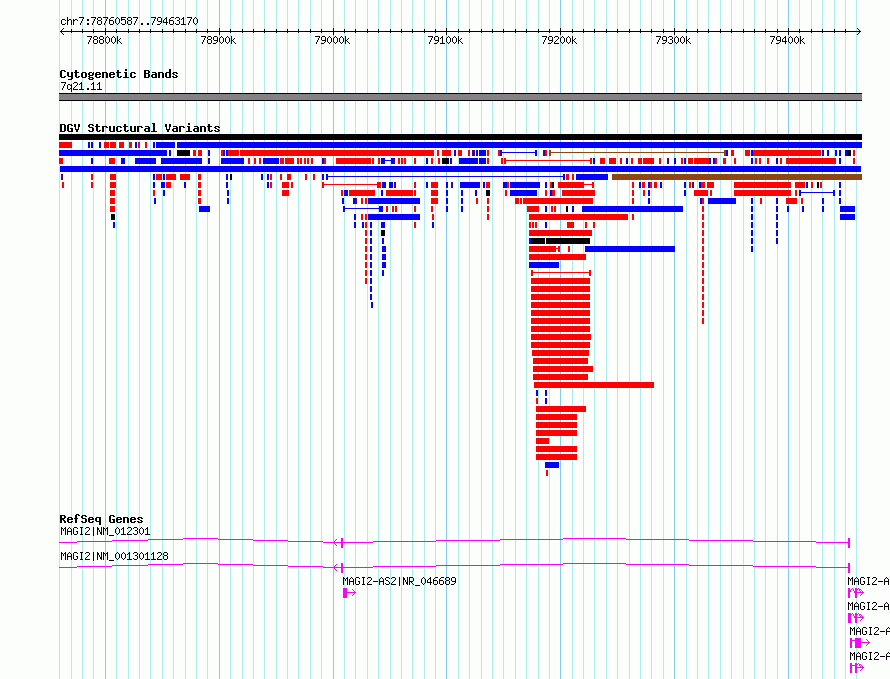Click the 7q21.11 band label

[81, 86]
